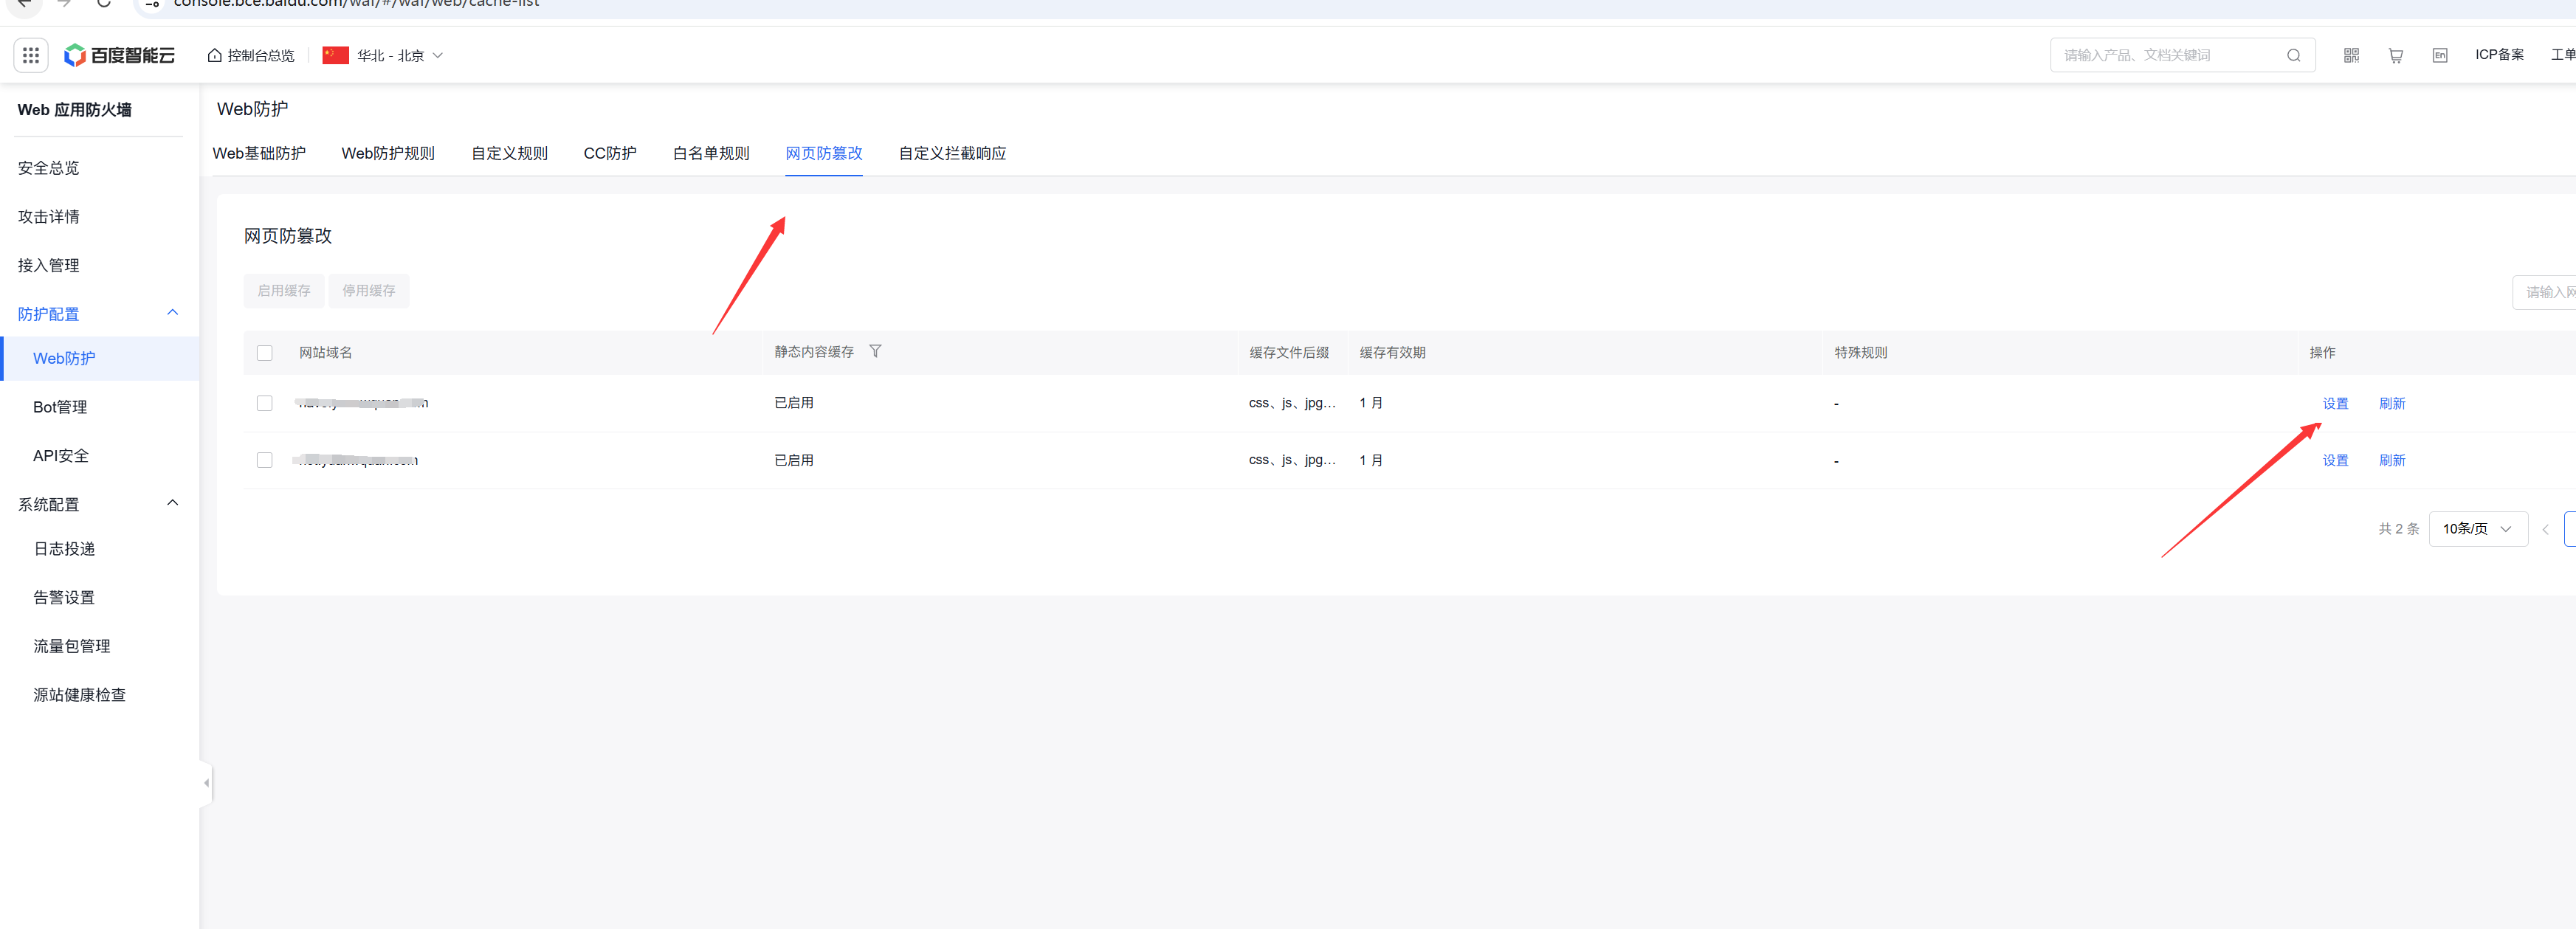Collapse the 系统配置 sidebar section
Image resolution: width=2576 pixels, height=929 pixels.
click(x=172, y=503)
